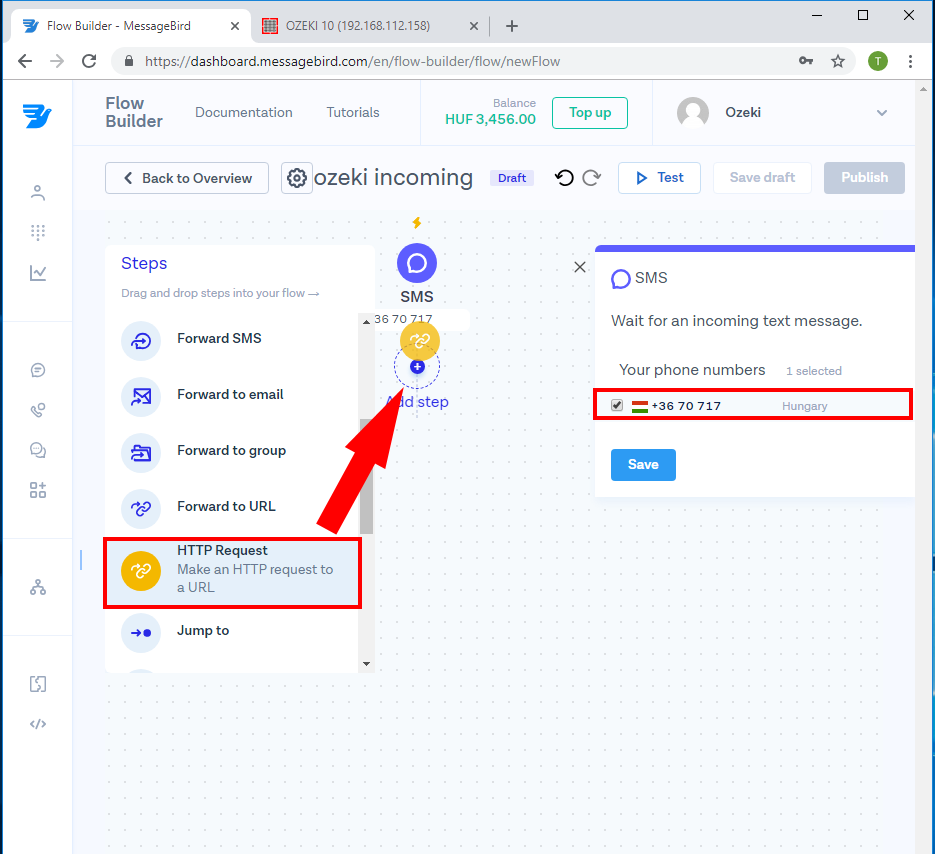Switch to the OZEKI 10 browser tab
The image size is (935, 854).
click(358, 26)
